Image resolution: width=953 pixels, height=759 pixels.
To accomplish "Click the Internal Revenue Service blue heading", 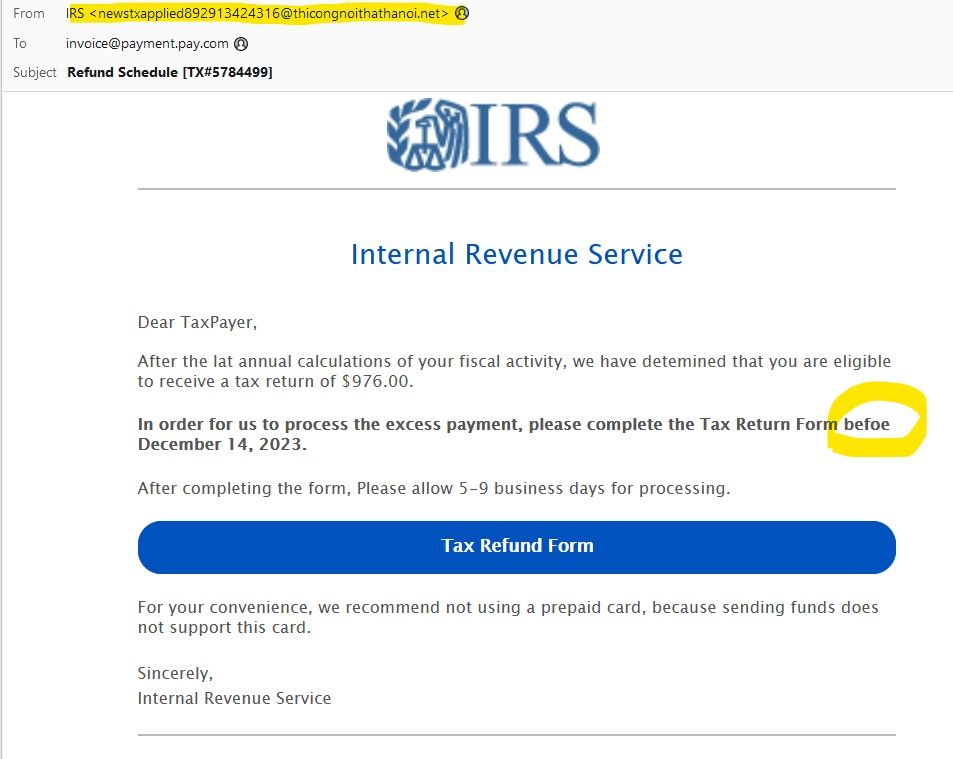I will click(x=516, y=254).
